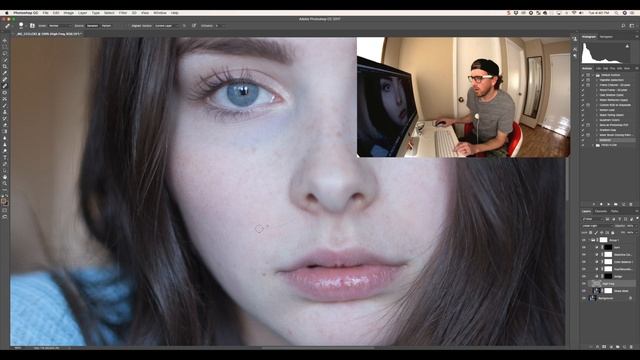The image size is (640, 360).
Task: Create a new layer icon
Action: pyautogui.click(x=624, y=347)
